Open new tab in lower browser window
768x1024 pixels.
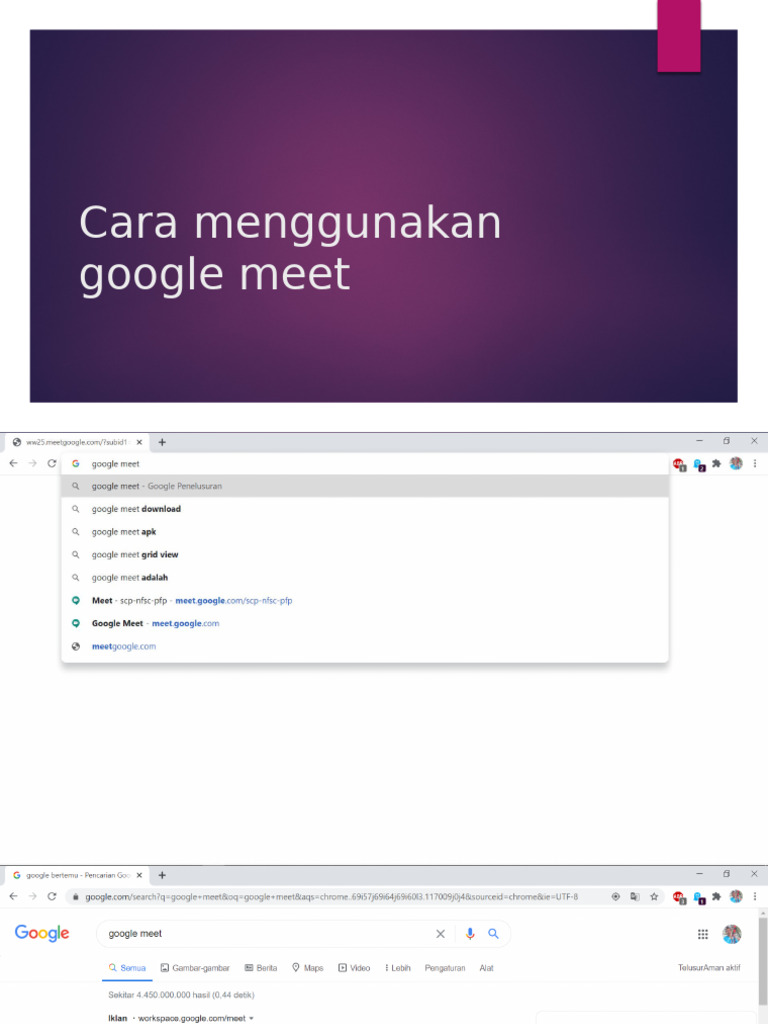point(162,875)
